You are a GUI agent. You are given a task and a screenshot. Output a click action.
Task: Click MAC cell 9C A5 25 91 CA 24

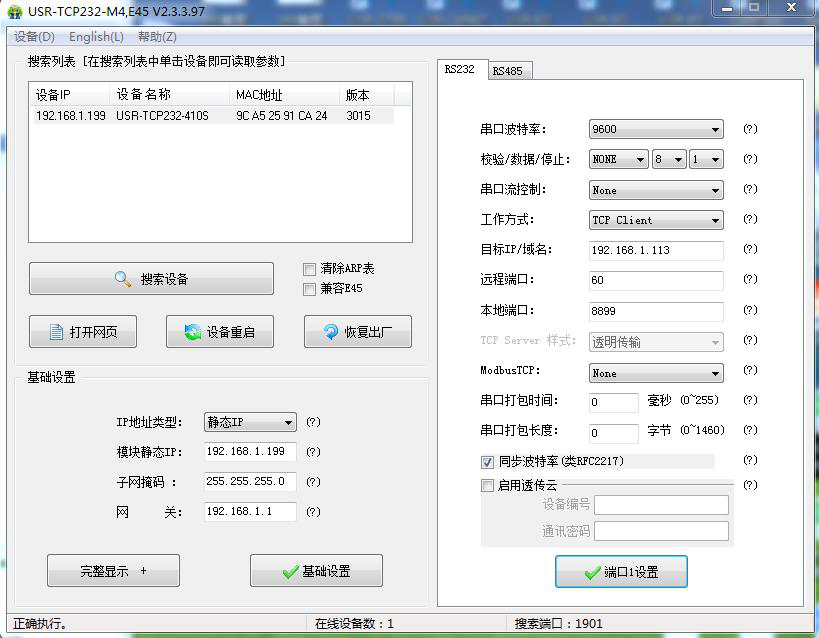click(282, 115)
